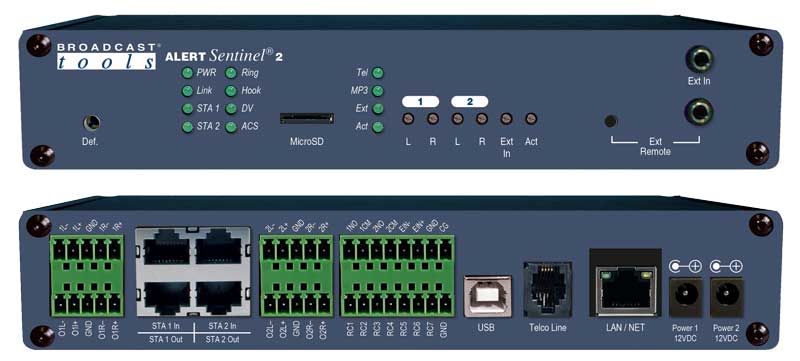Click the O2R+ screw terminal
Image resolution: width=800 pixels, height=361 pixels.
click(323, 304)
